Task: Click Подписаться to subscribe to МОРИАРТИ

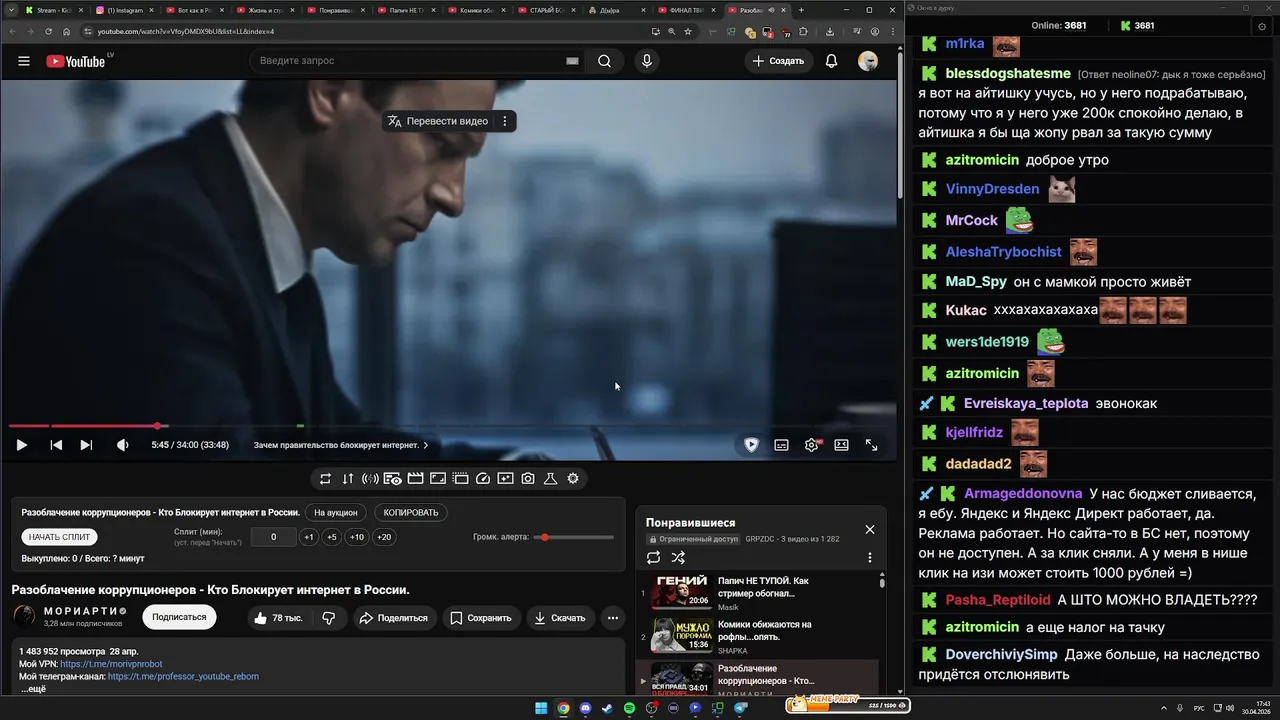Action: (x=179, y=617)
